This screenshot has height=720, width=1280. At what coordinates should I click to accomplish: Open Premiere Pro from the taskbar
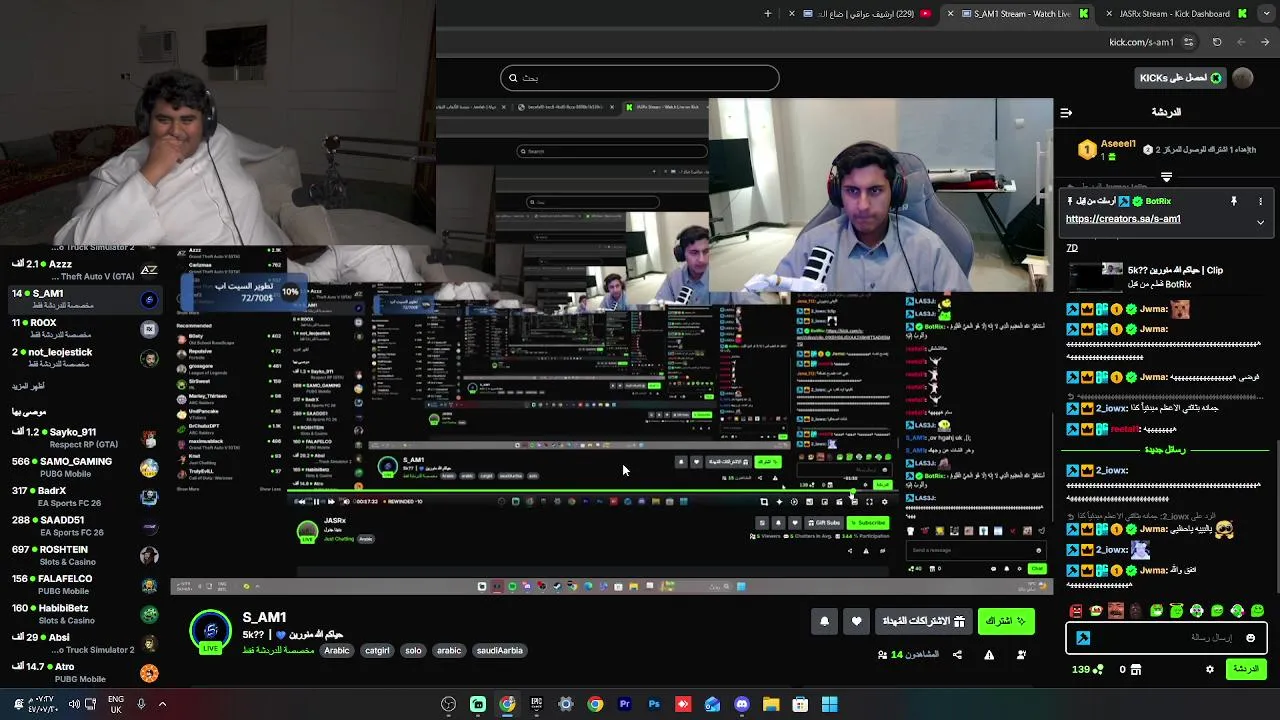click(x=624, y=705)
